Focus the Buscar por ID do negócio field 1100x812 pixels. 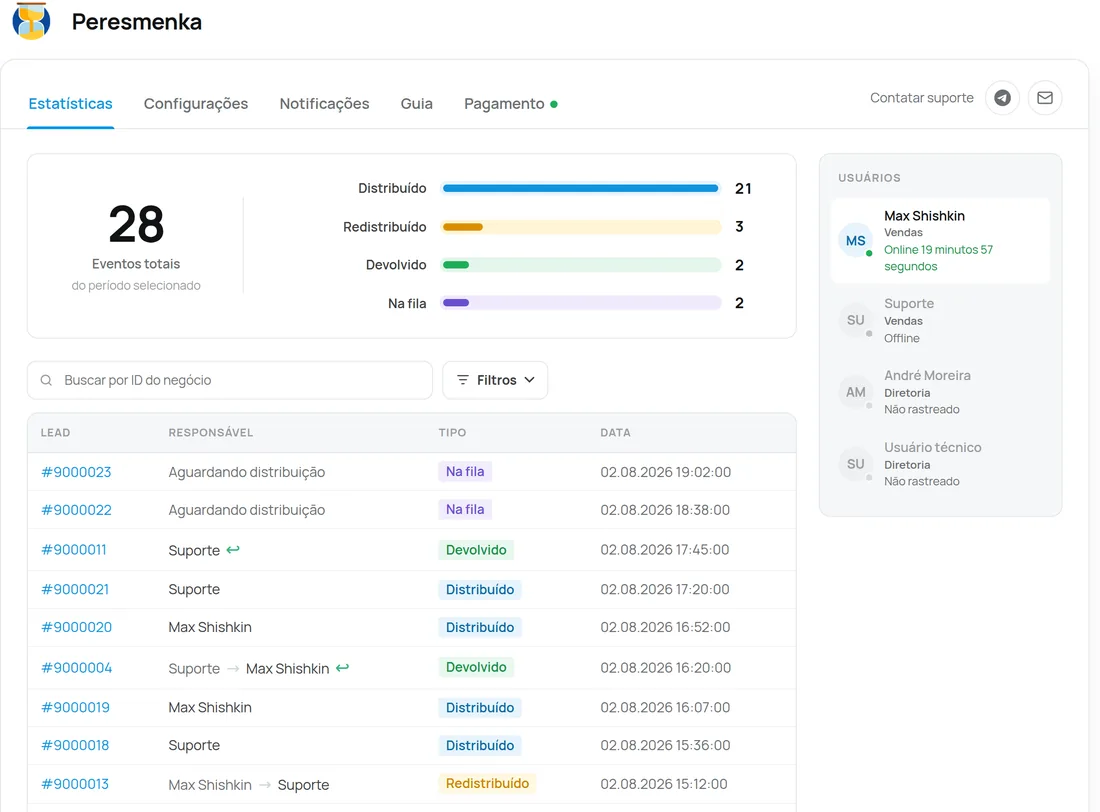[229, 380]
